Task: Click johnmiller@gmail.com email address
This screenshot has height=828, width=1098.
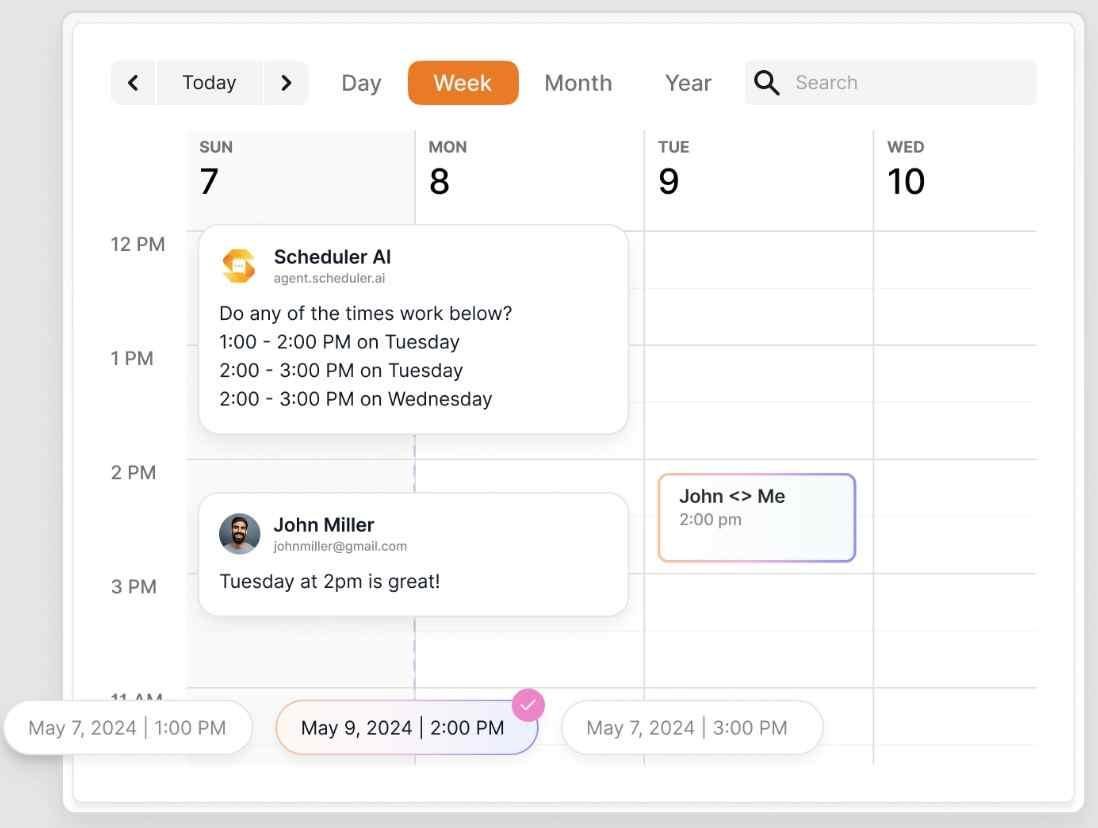Action: point(340,546)
